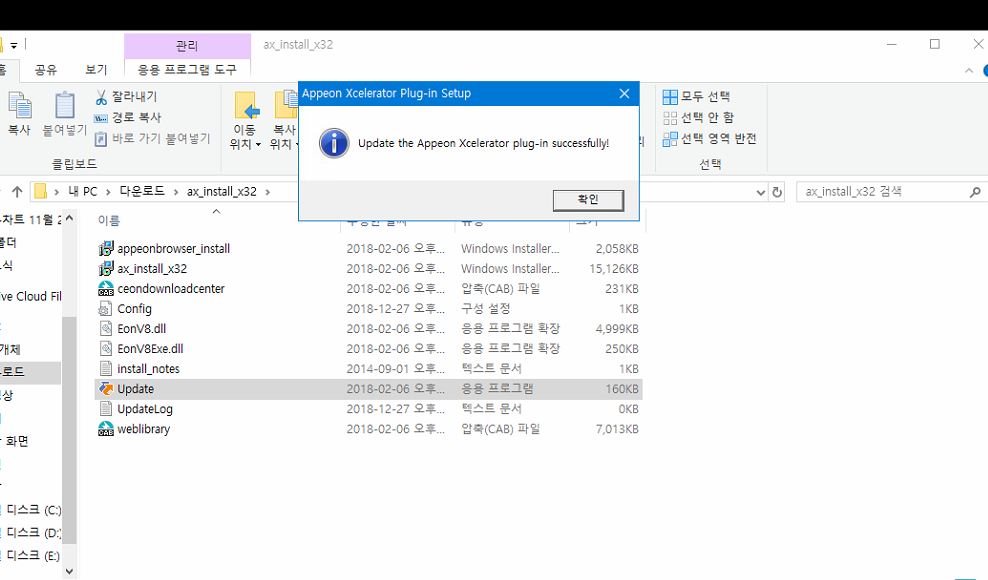Select the UpdateLog file

click(x=145, y=409)
